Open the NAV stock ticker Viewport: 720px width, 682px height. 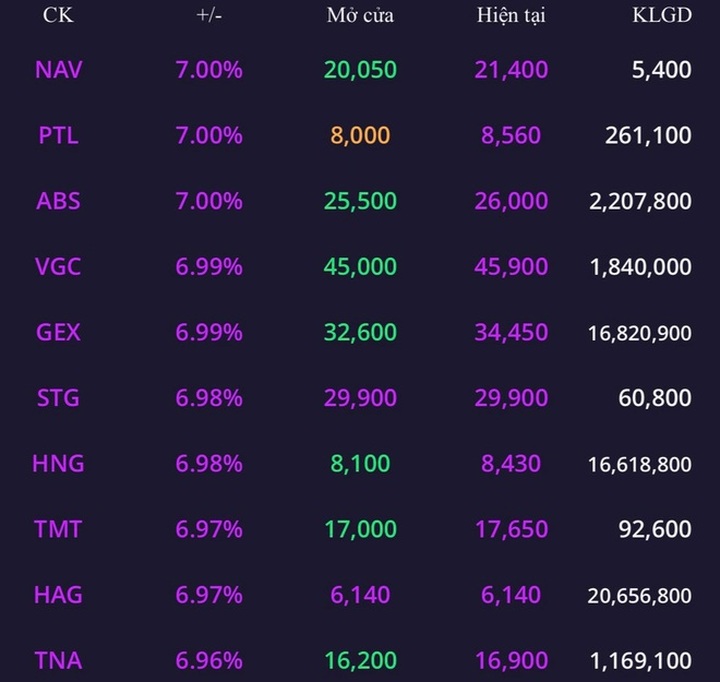[58, 70]
